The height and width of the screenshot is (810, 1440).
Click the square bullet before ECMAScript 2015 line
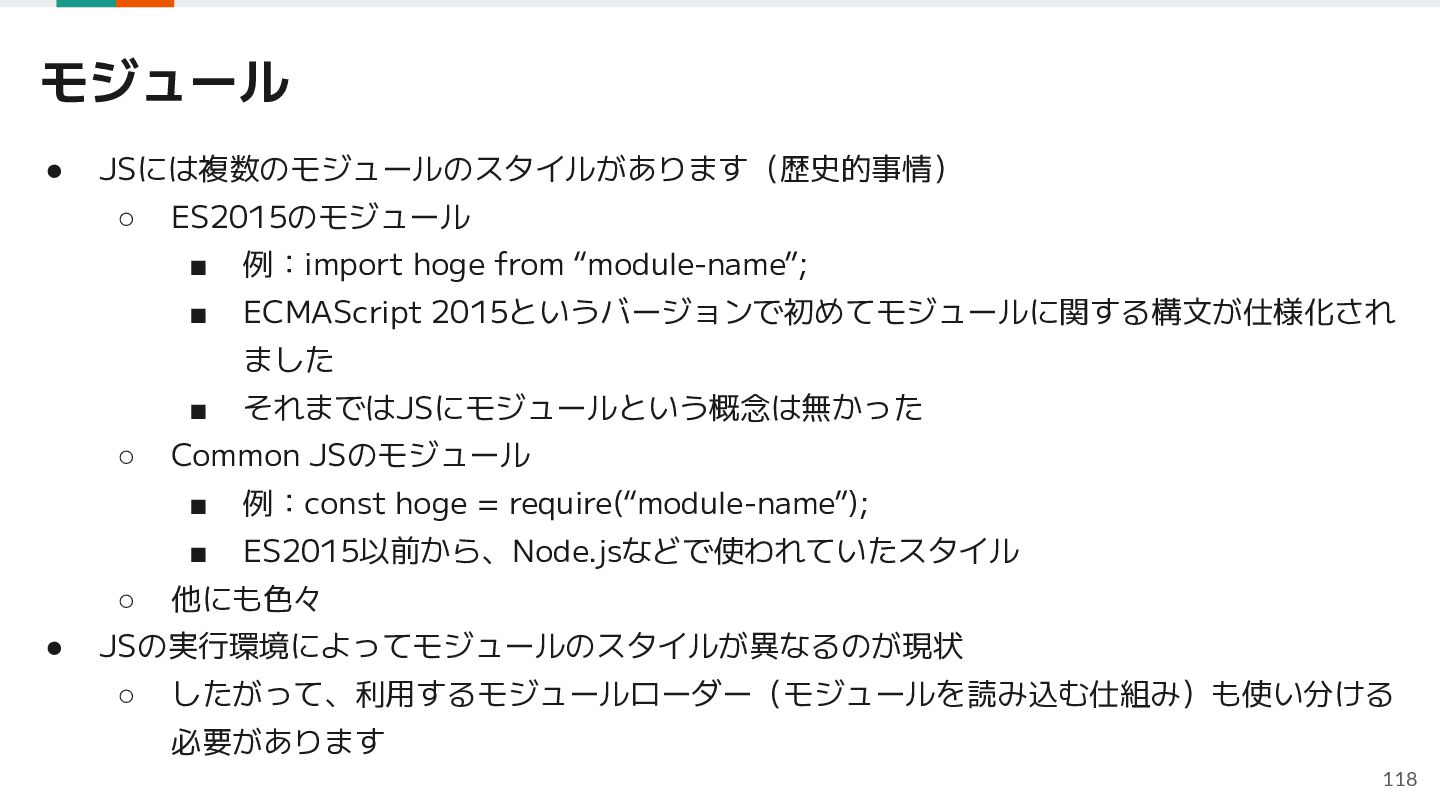(198, 315)
